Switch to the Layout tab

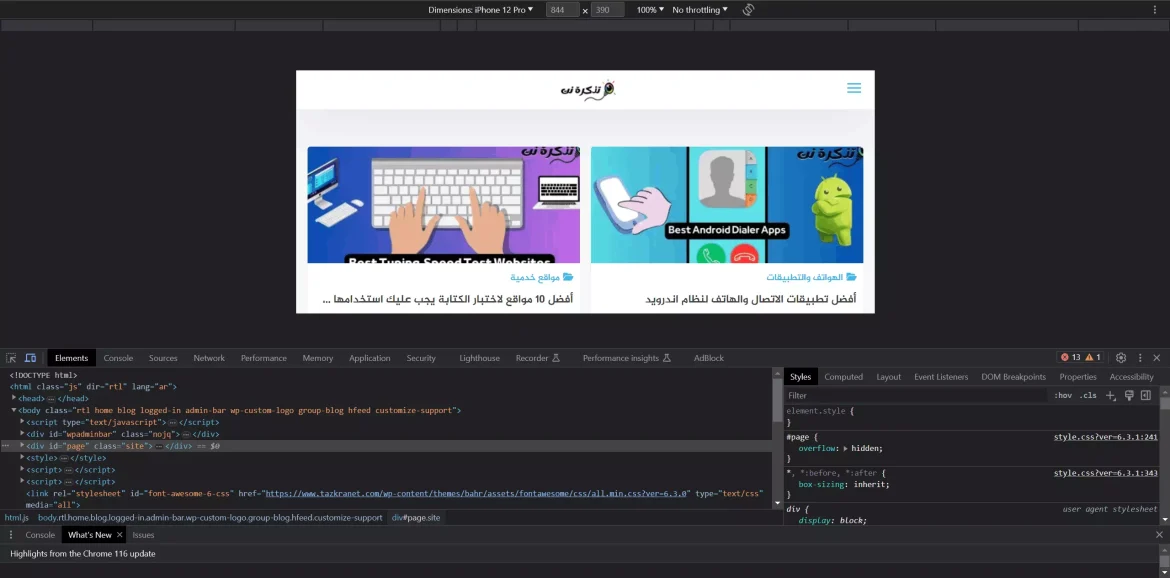(889, 377)
